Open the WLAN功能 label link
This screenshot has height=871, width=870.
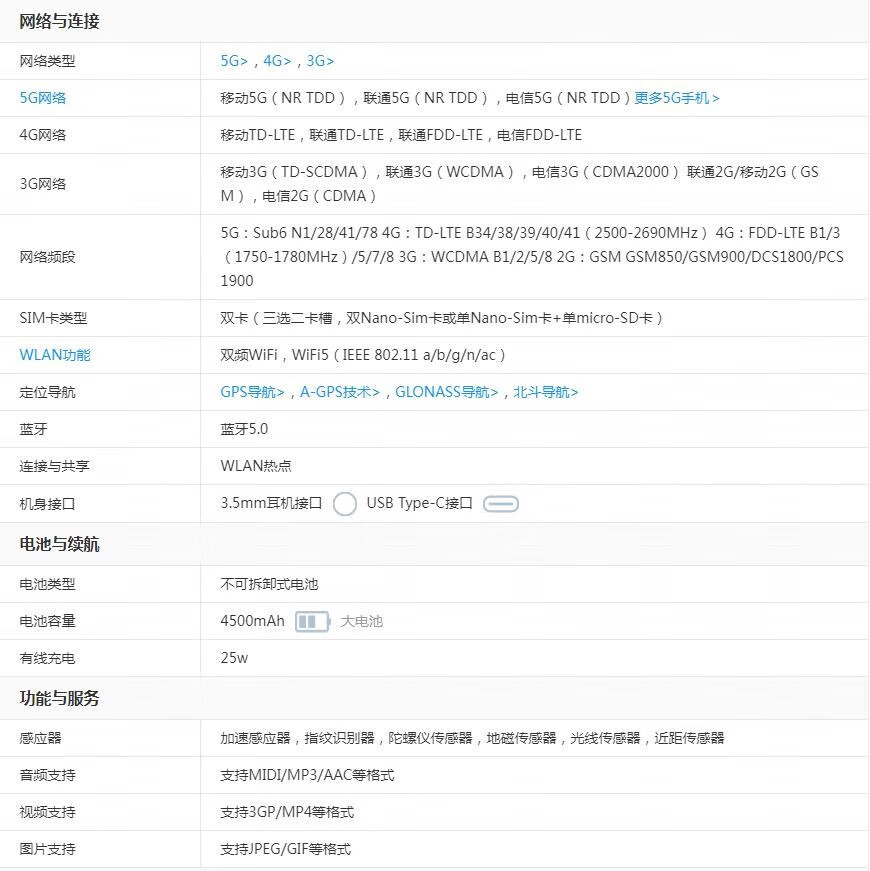[55, 355]
